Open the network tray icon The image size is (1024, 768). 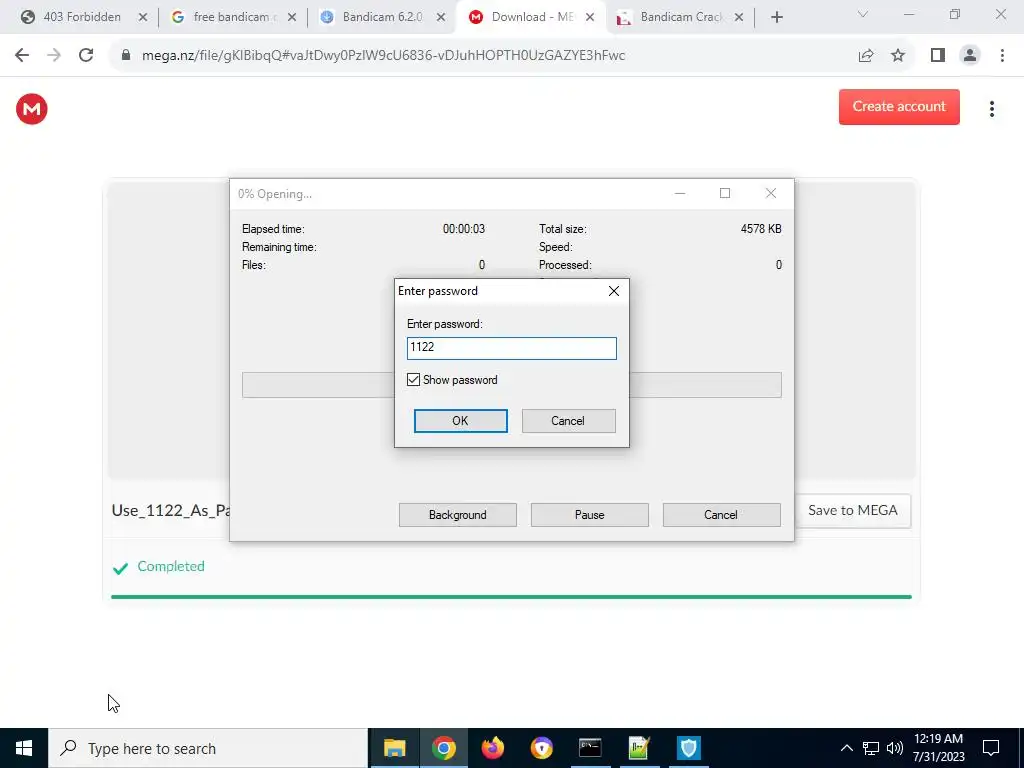pyautogui.click(x=871, y=748)
